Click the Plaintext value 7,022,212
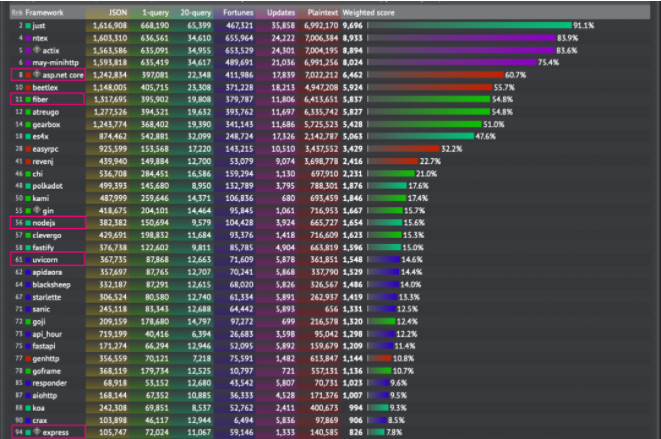Screen dimensions: 661x439 pos(321,75)
